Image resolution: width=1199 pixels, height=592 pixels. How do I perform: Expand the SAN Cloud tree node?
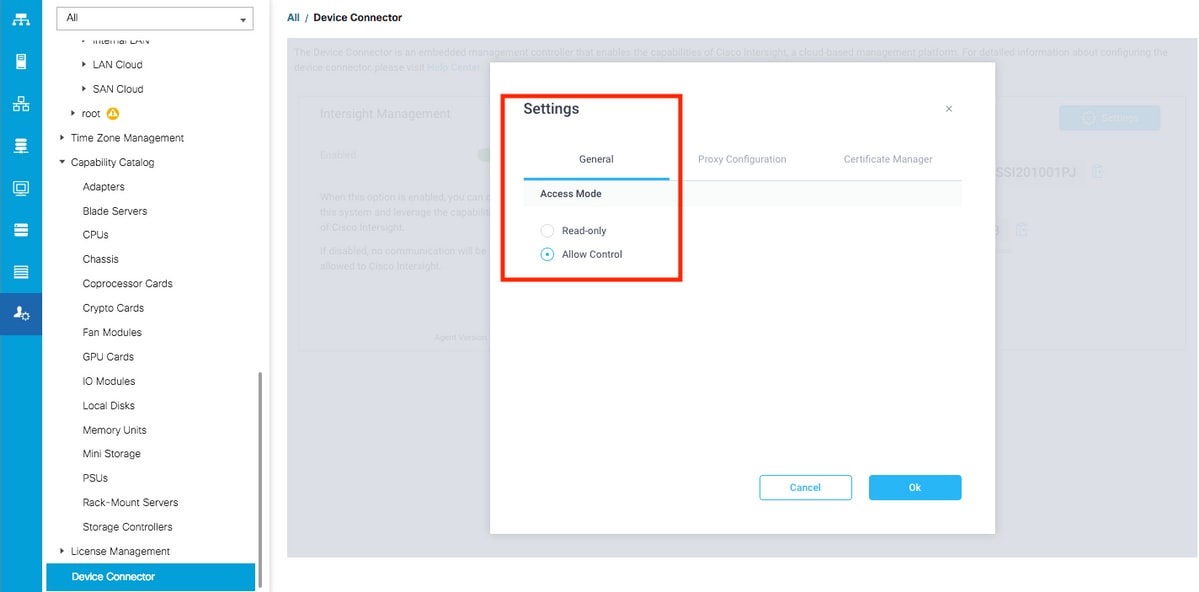[x=84, y=89]
